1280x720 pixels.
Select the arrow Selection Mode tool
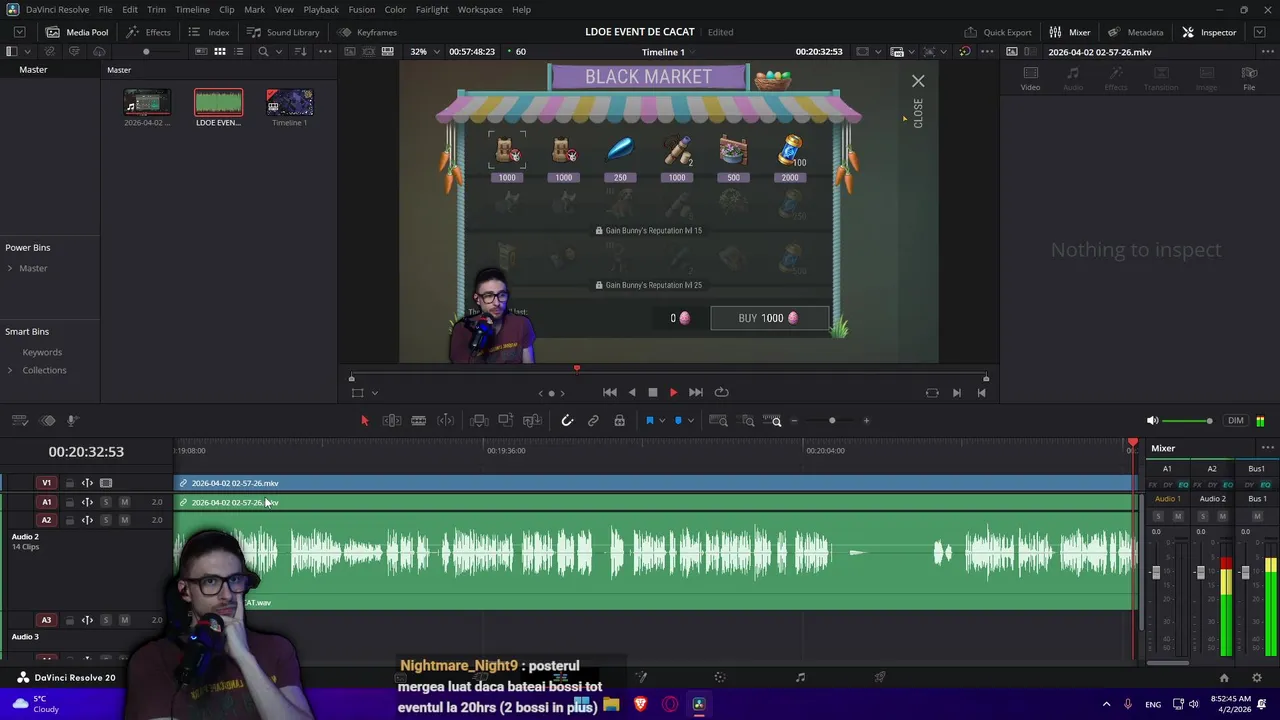click(364, 421)
